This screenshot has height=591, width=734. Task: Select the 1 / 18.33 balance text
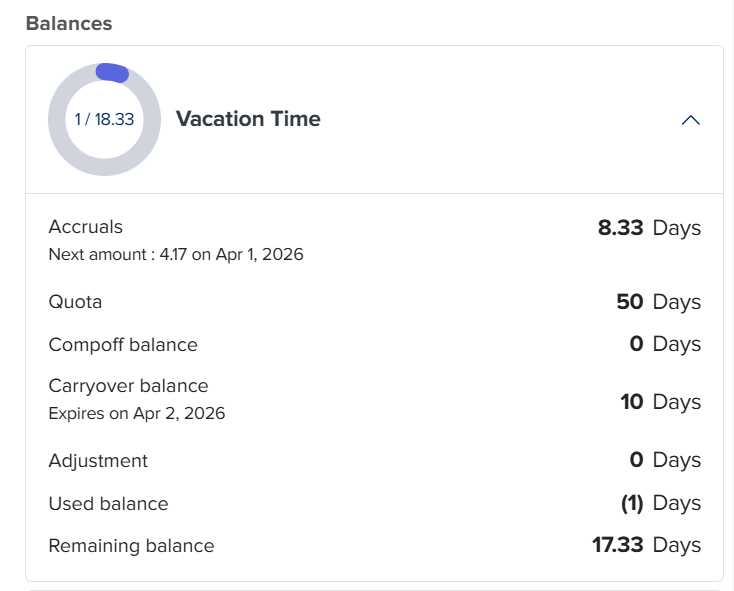(104, 119)
